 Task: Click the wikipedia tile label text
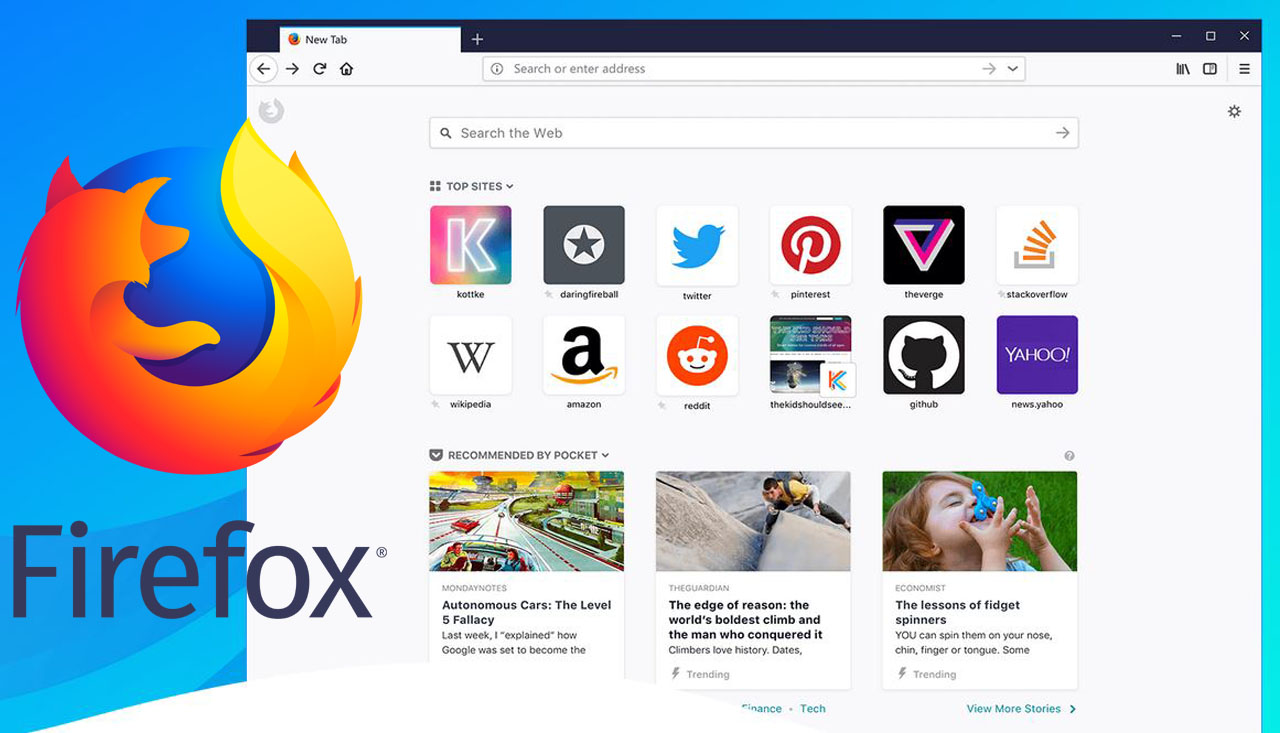pos(470,405)
